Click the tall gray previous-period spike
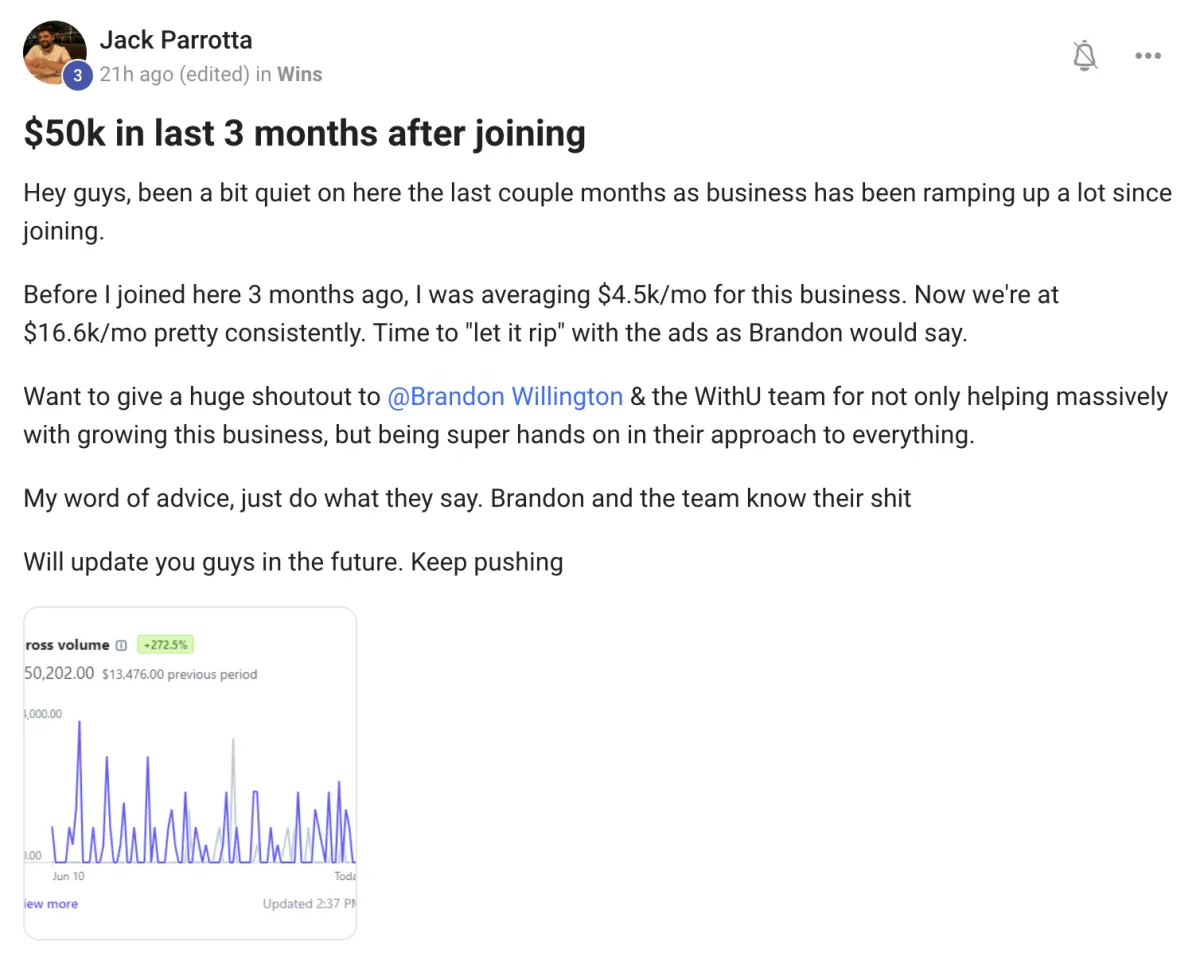The height and width of the screenshot is (958, 1200). (x=233, y=742)
